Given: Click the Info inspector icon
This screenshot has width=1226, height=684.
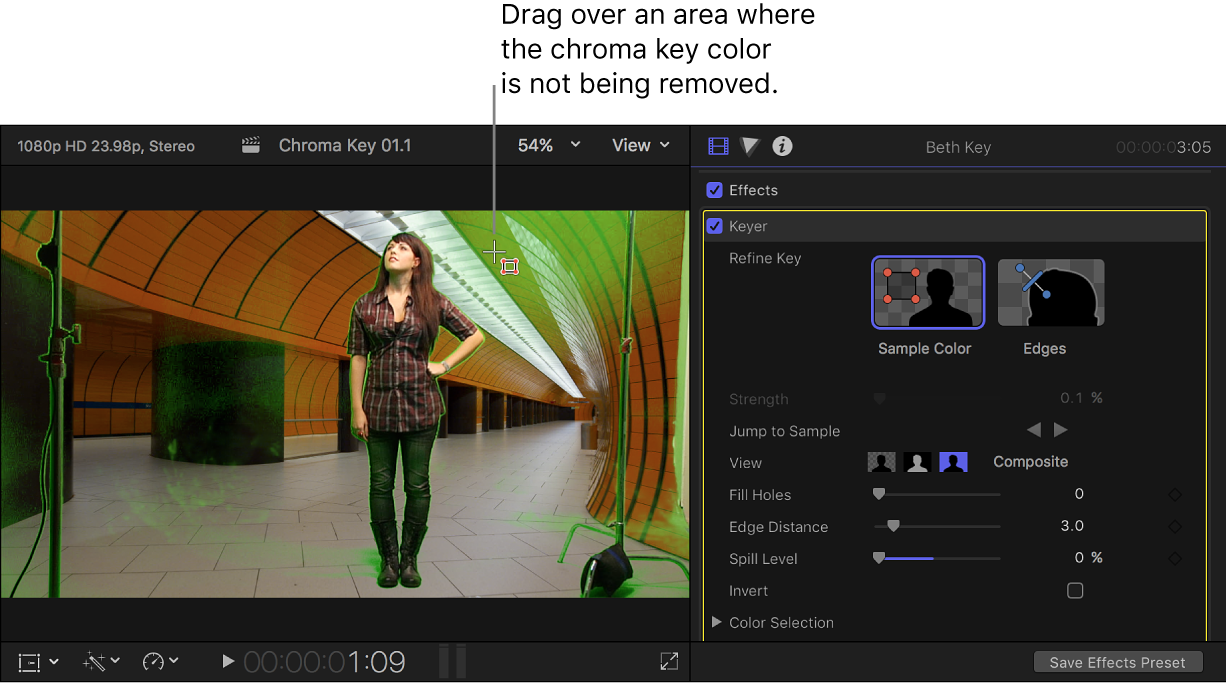Looking at the screenshot, I should 782,146.
